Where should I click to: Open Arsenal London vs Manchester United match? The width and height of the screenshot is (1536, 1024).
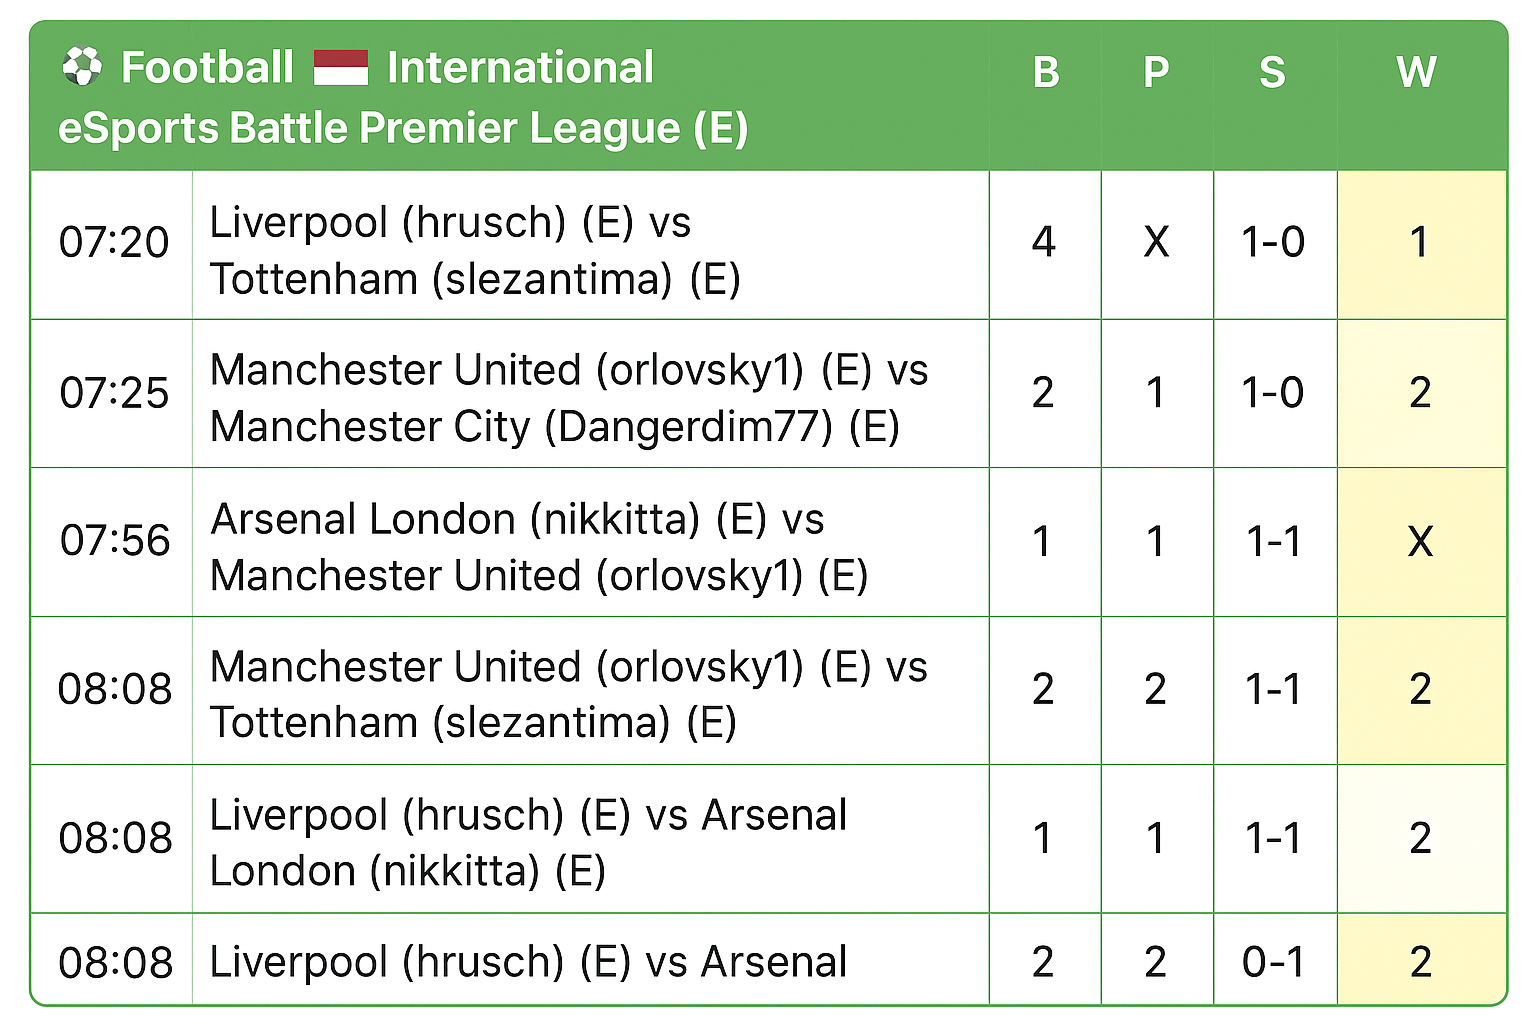coord(538,547)
